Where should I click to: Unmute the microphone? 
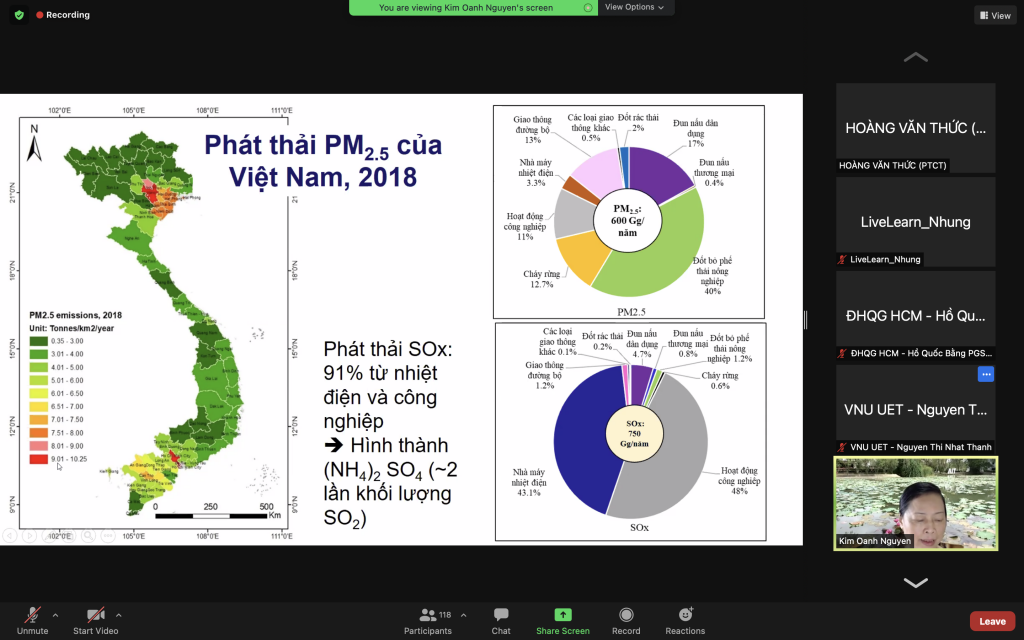(x=32, y=620)
